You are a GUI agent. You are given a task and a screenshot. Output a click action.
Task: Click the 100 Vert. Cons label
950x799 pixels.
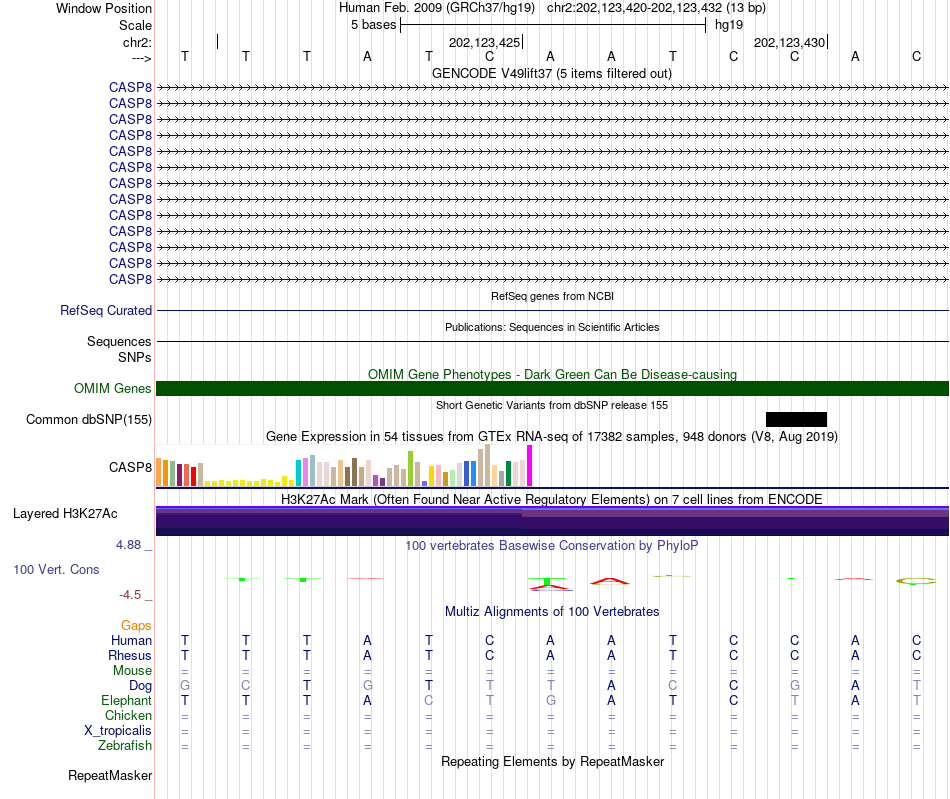click(x=56, y=569)
